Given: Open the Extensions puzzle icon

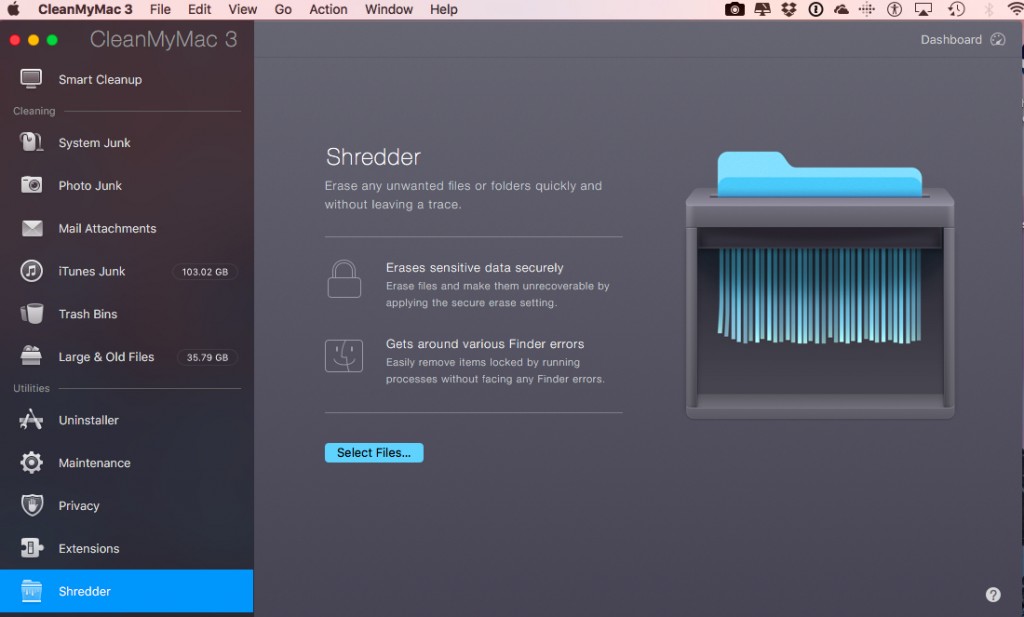Looking at the screenshot, I should point(31,547).
